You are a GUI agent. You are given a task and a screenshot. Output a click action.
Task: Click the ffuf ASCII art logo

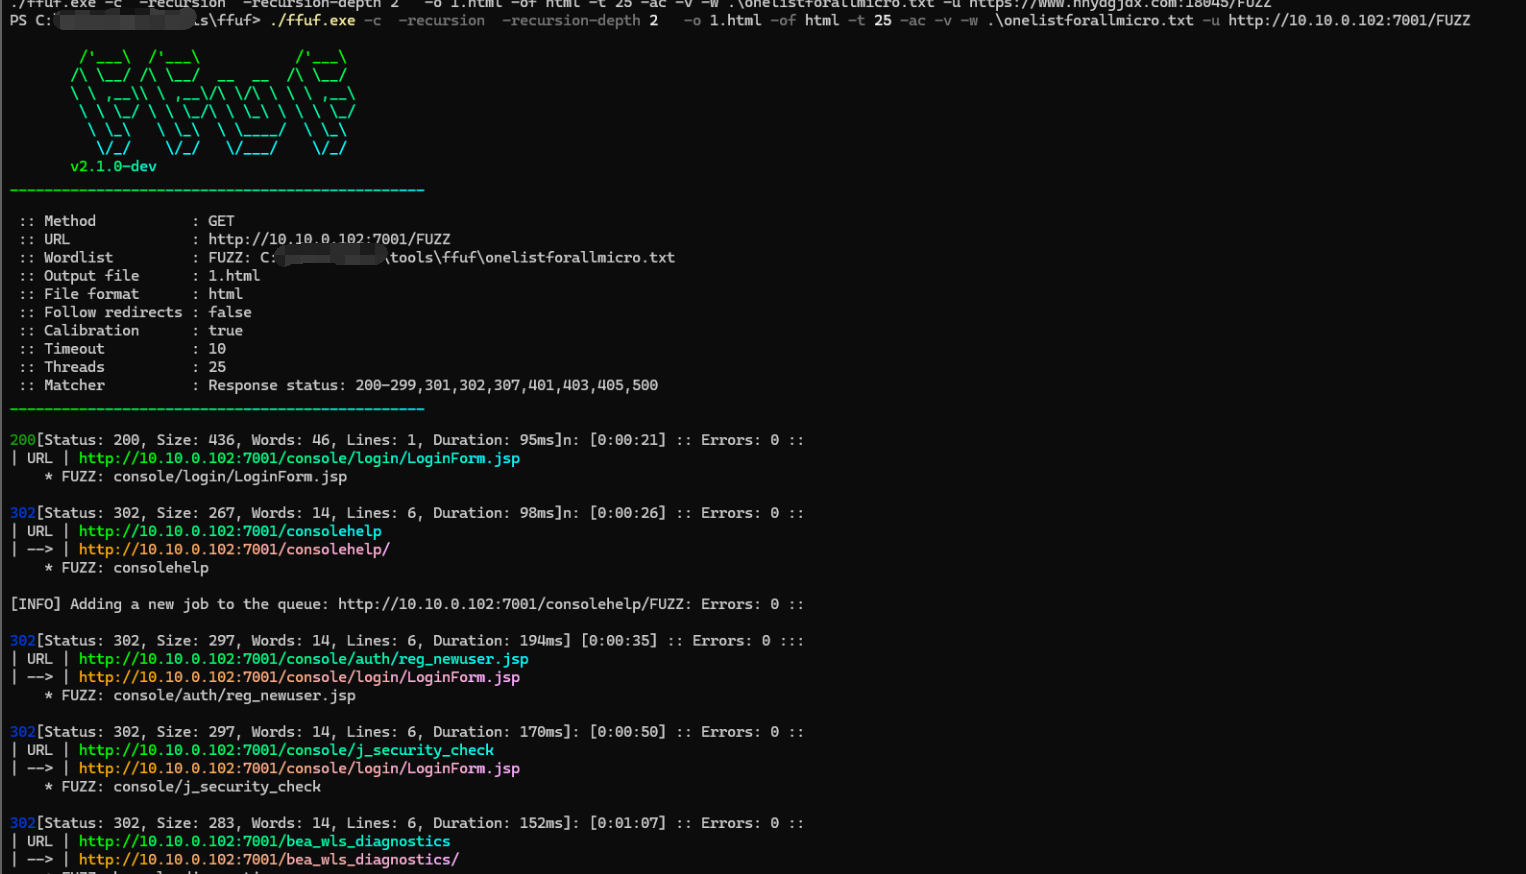(212, 103)
